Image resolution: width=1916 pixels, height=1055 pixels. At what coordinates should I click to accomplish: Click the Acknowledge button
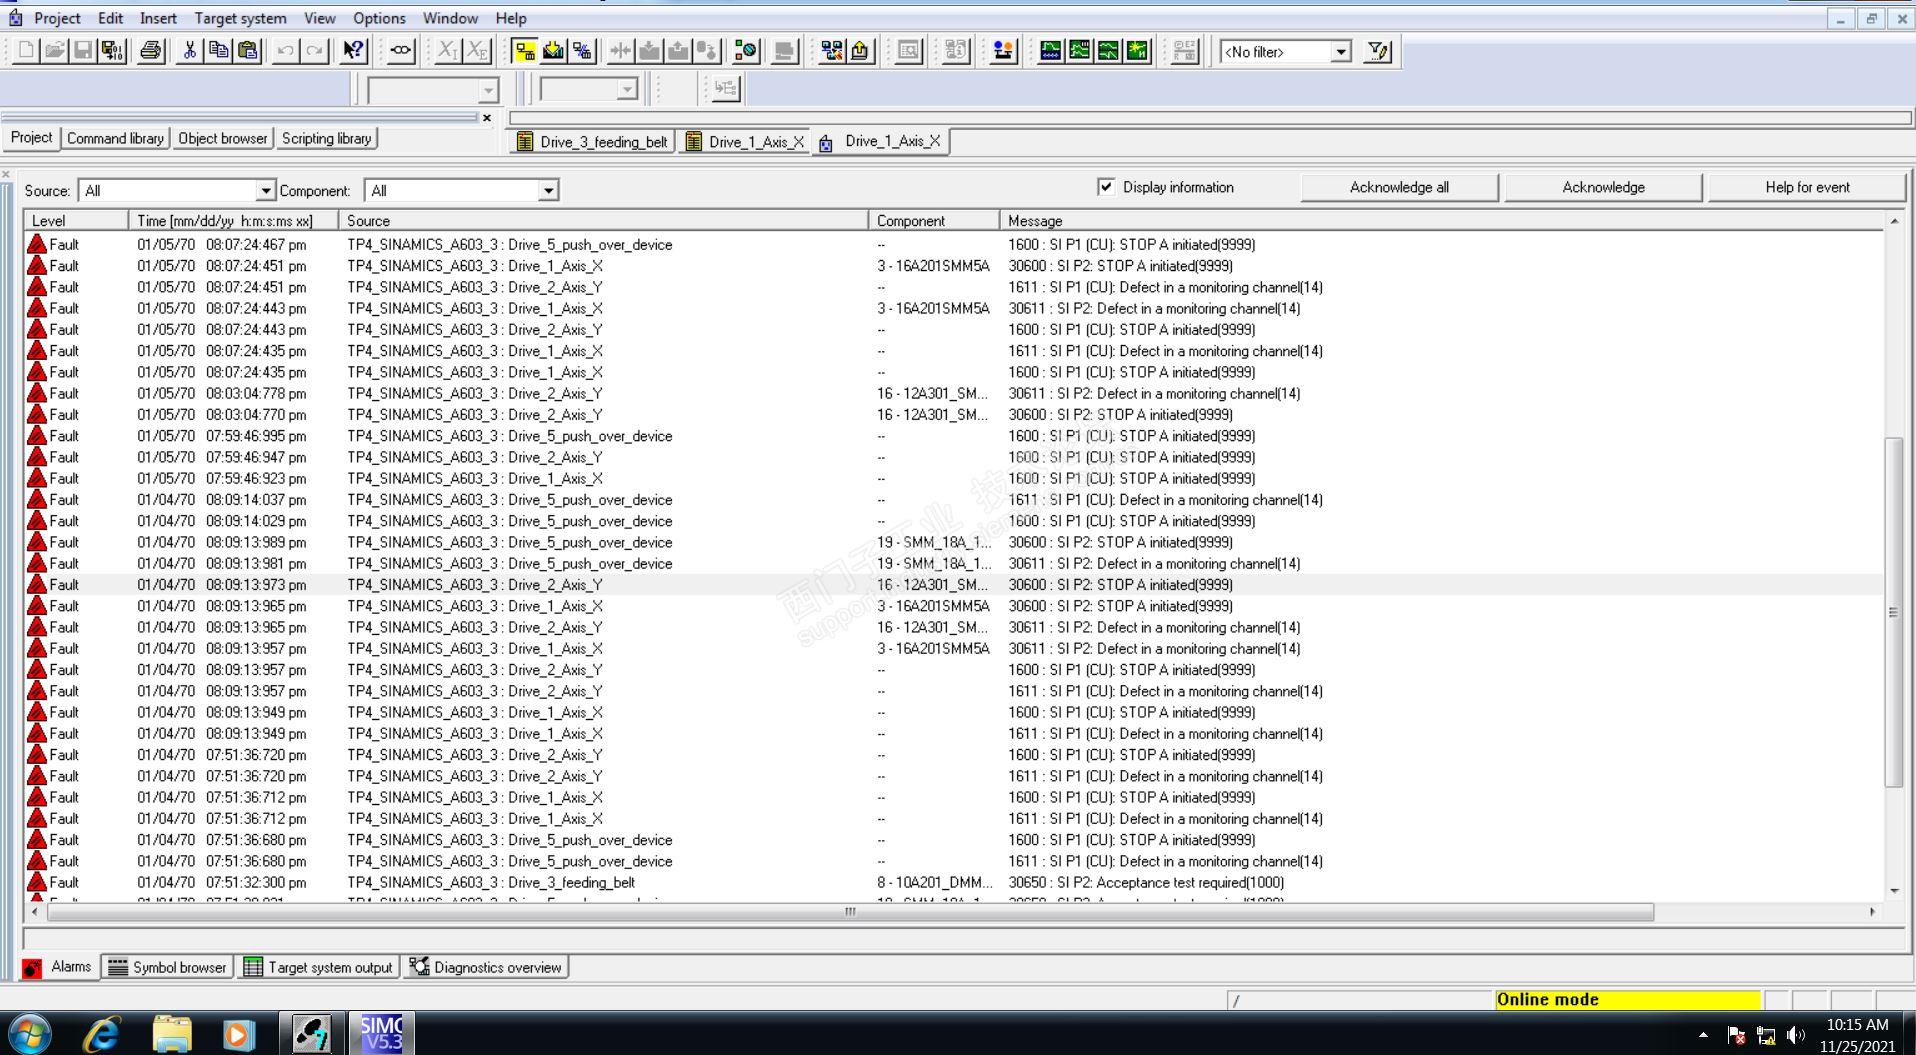pyautogui.click(x=1603, y=187)
